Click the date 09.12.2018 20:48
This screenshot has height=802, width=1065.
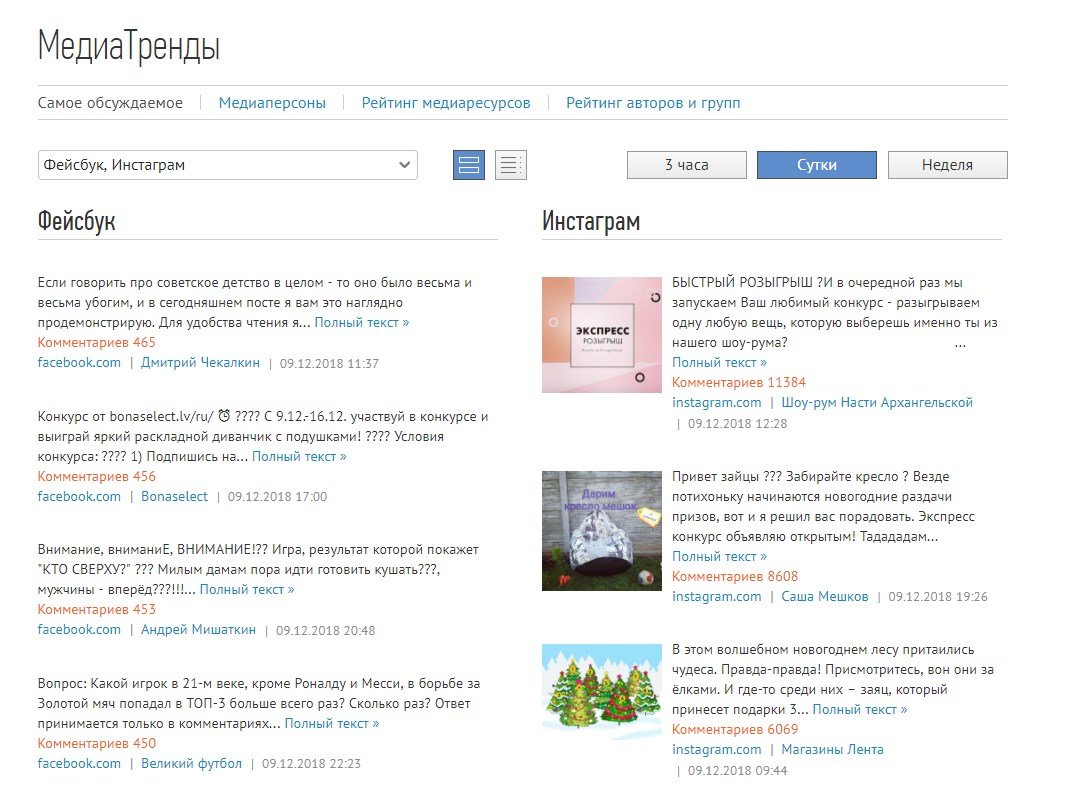tap(325, 631)
